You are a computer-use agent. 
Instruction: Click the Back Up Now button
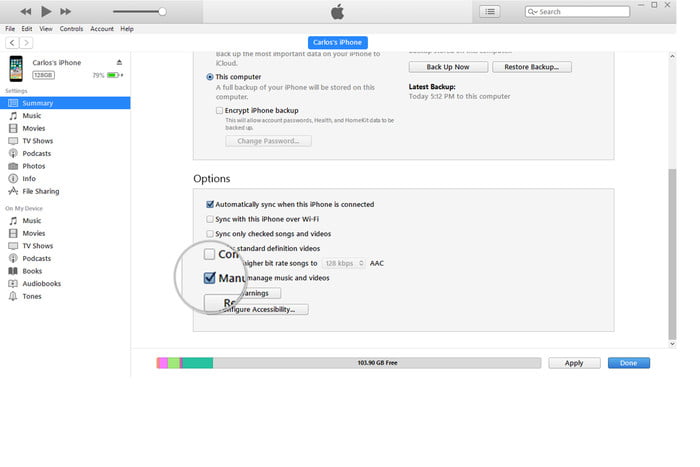[439, 67]
